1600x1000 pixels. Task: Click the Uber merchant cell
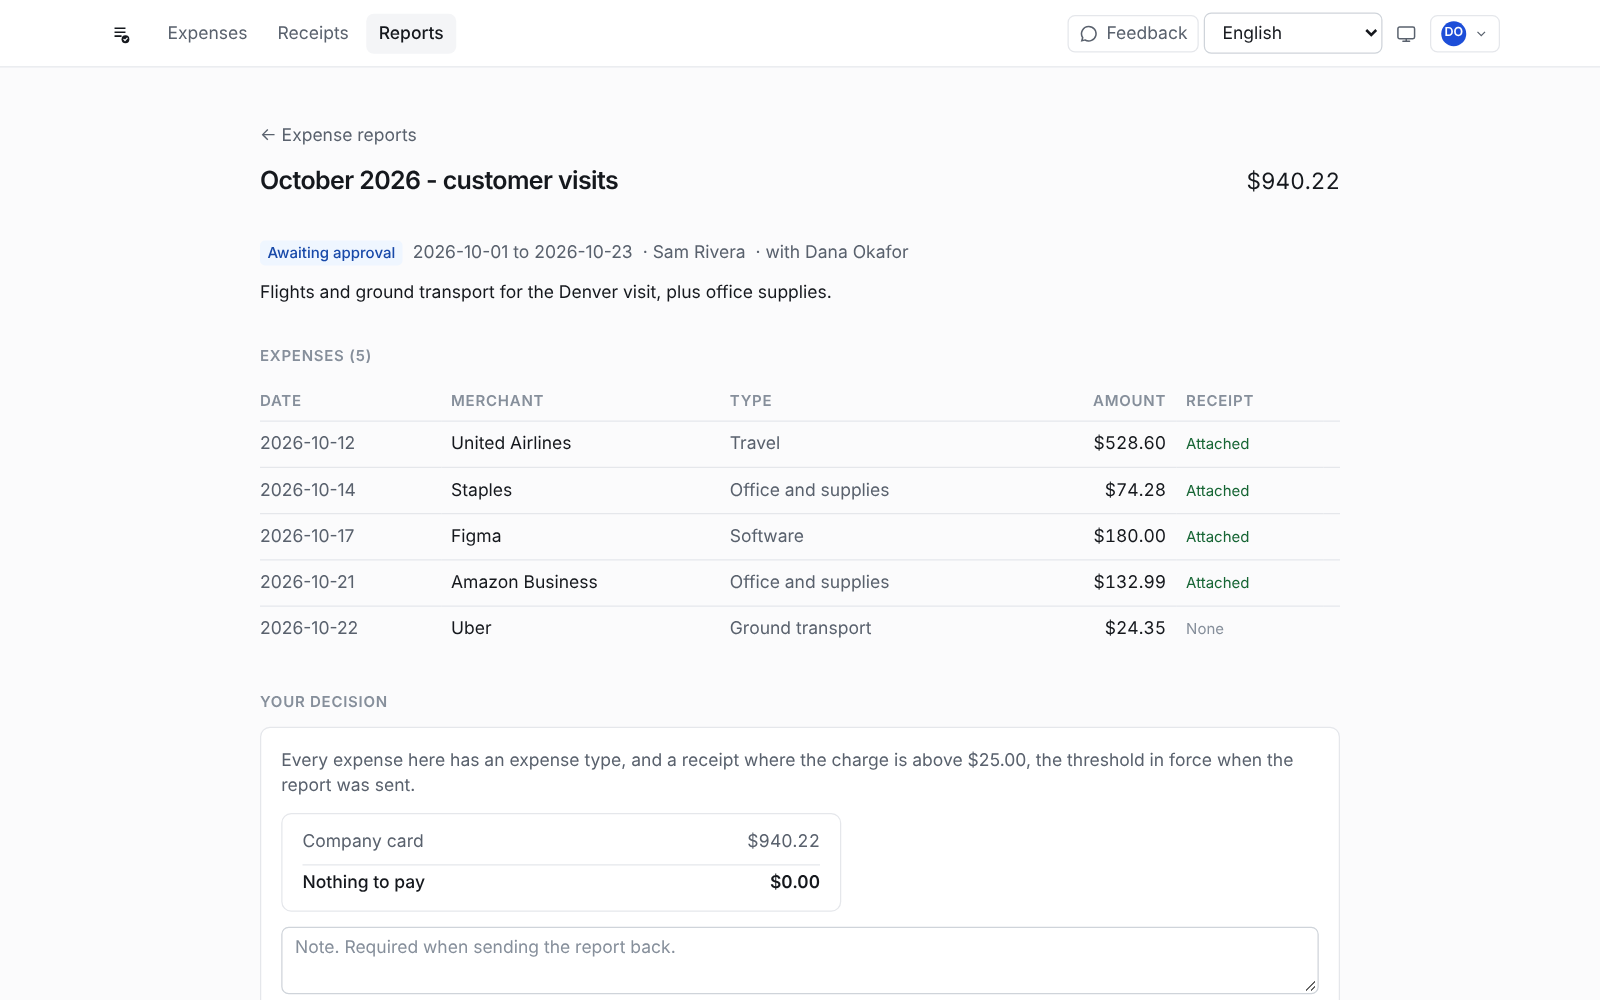point(471,628)
